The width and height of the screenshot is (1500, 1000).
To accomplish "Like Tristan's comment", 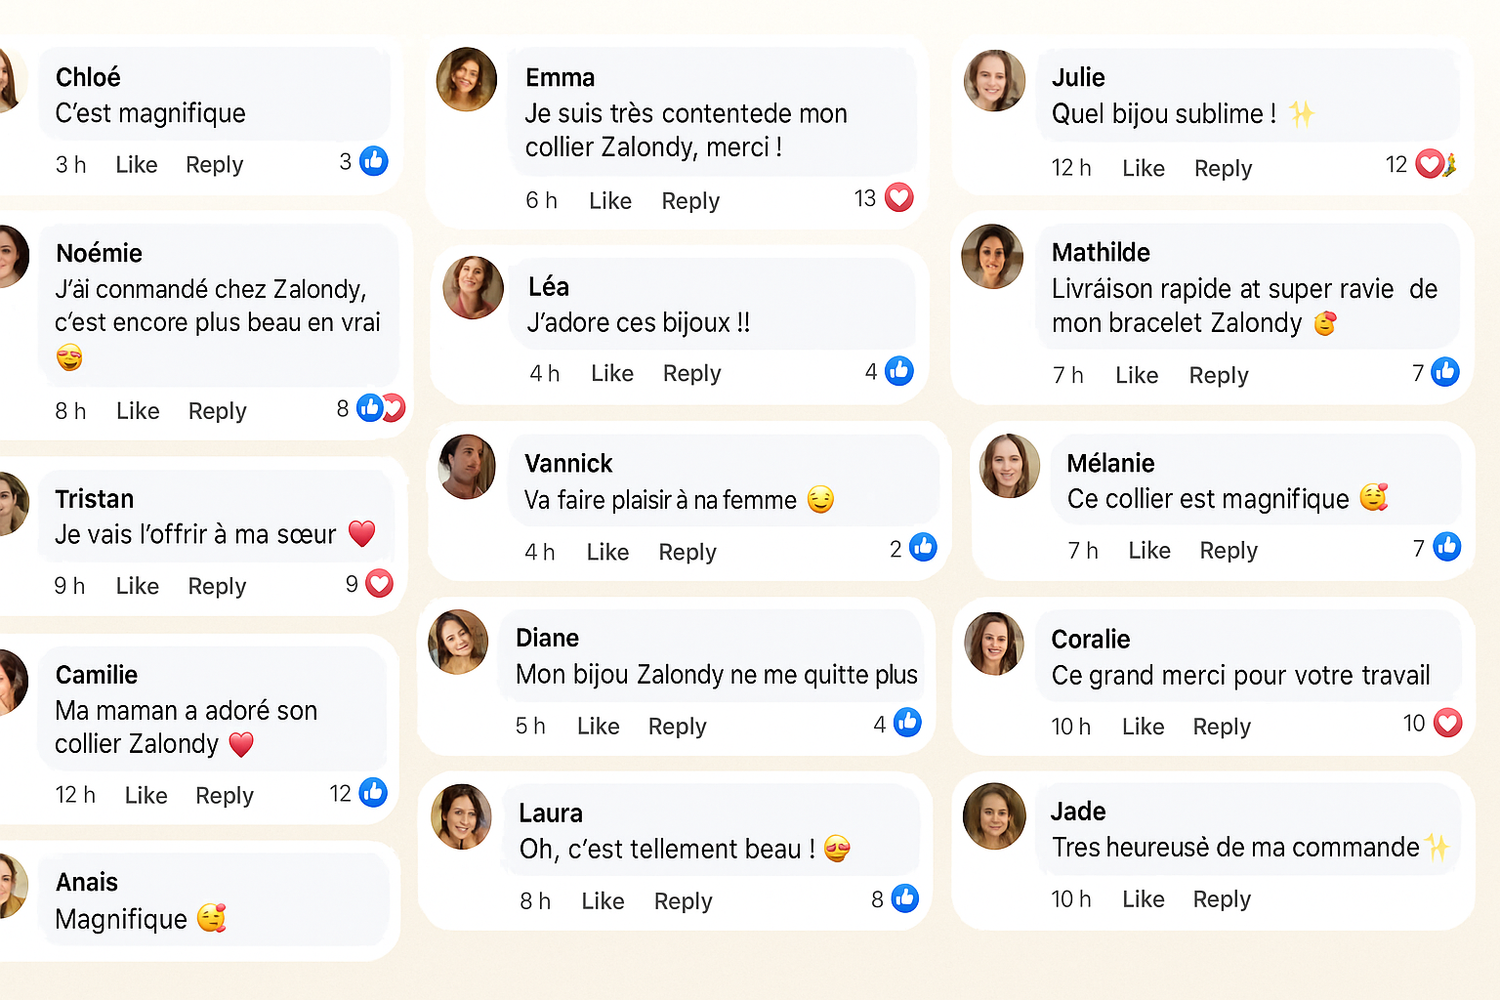I will pyautogui.click(x=137, y=586).
